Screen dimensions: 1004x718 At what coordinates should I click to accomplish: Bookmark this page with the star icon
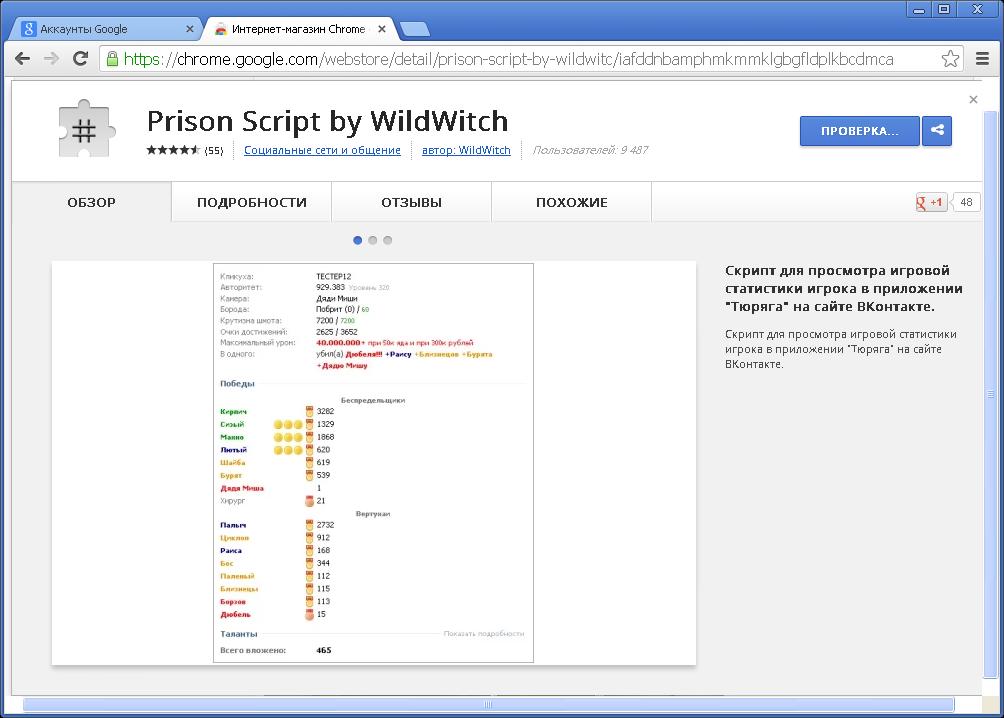pyautogui.click(x=950, y=59)
